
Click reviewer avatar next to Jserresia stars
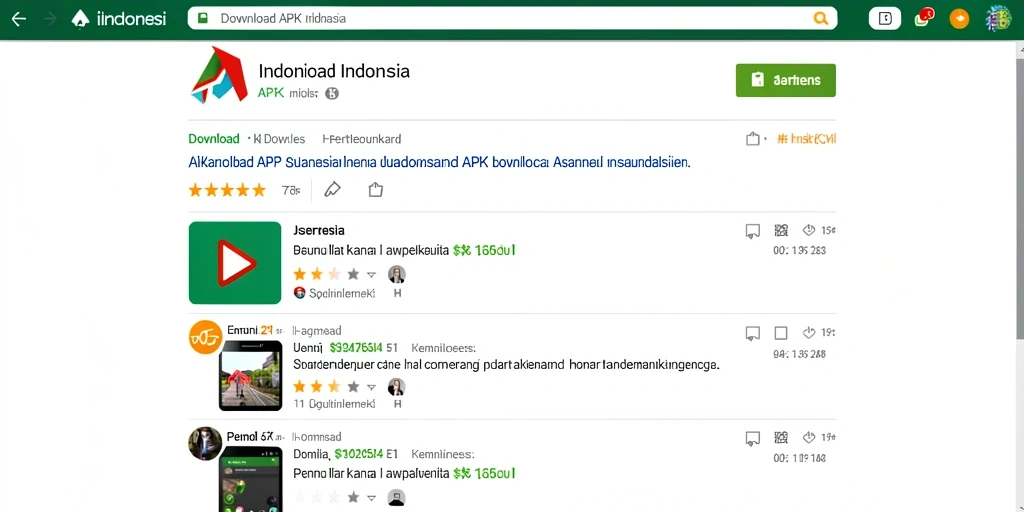(x=396, y=274)
